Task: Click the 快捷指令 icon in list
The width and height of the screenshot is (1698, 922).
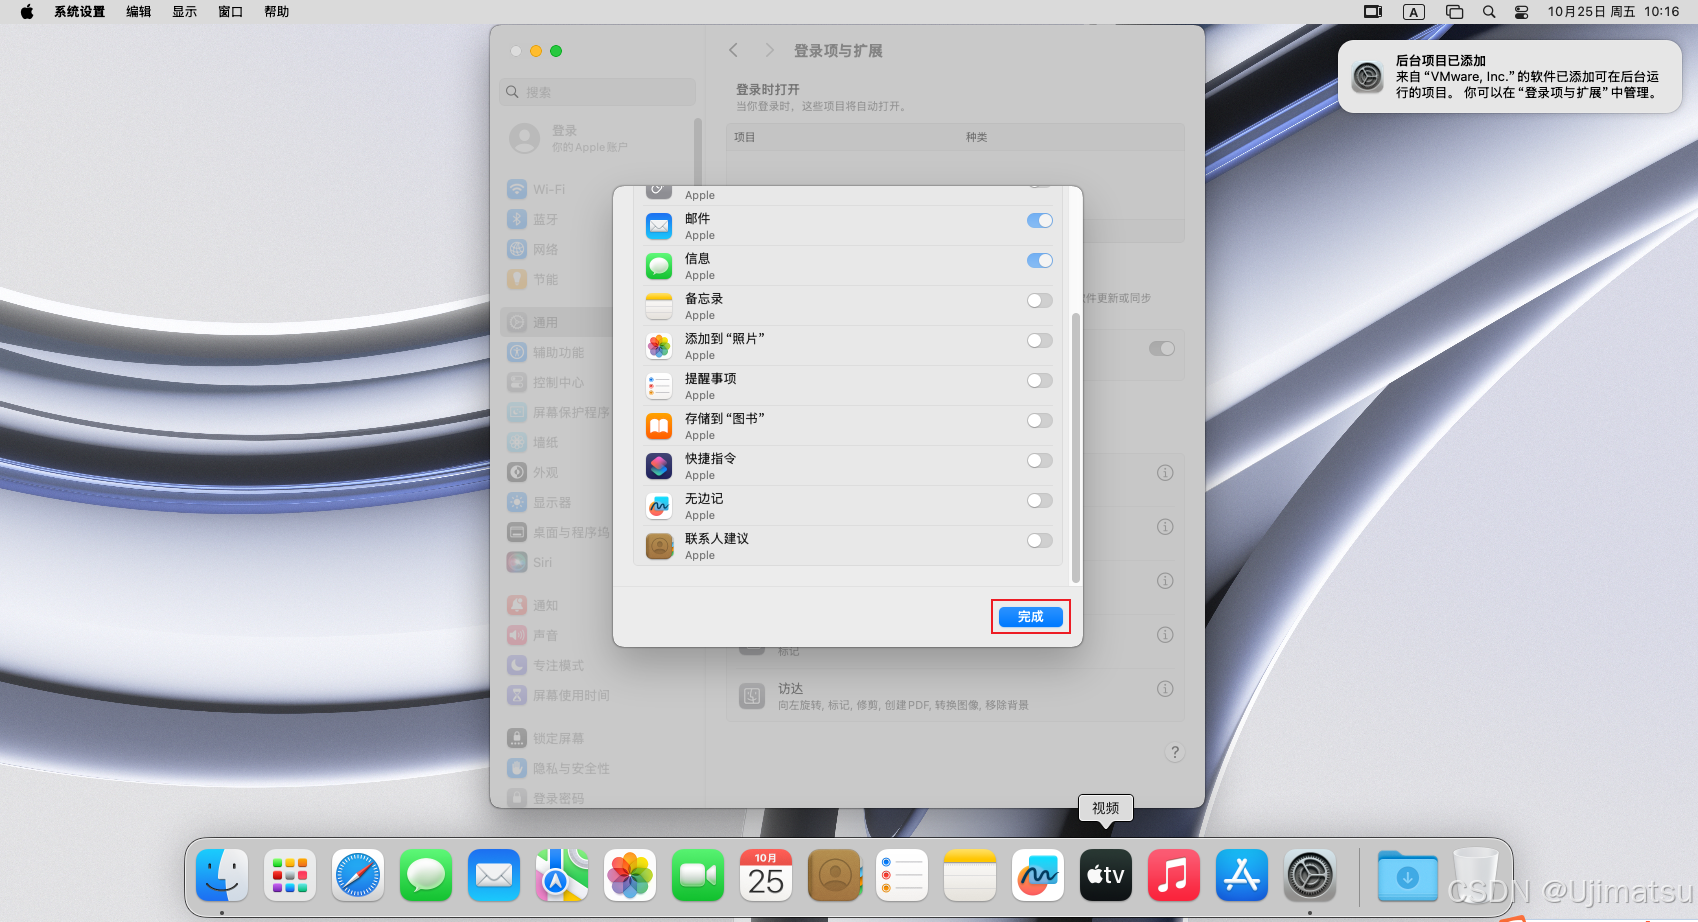Action: click(x=659, y=466)
